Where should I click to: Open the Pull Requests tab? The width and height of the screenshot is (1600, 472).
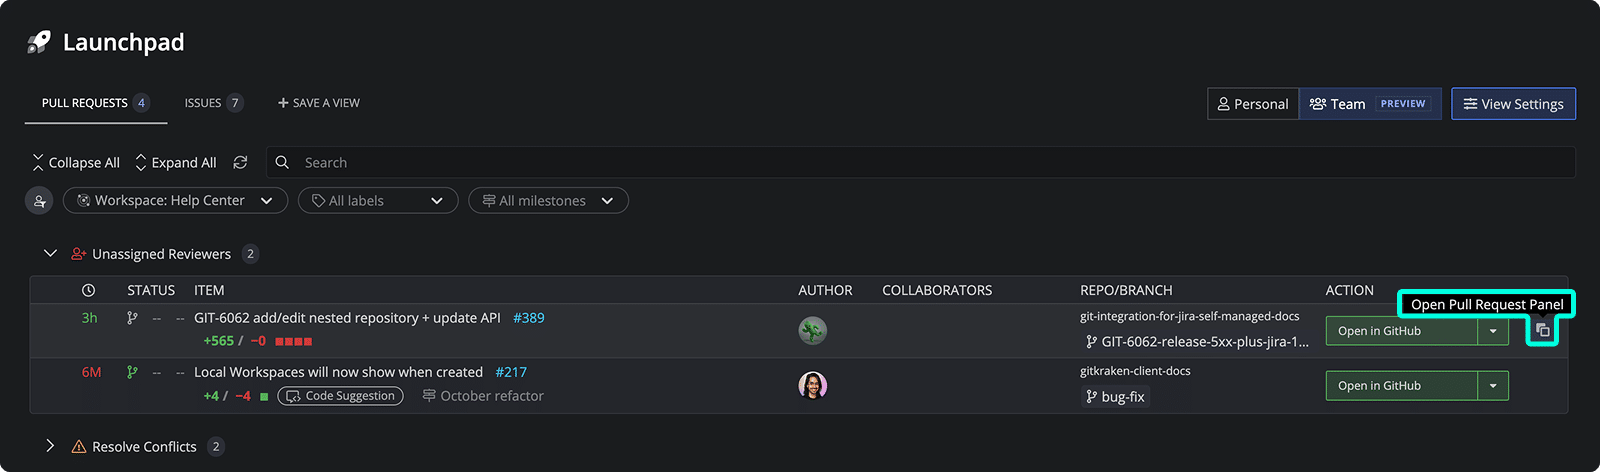(x=96, y=103)
